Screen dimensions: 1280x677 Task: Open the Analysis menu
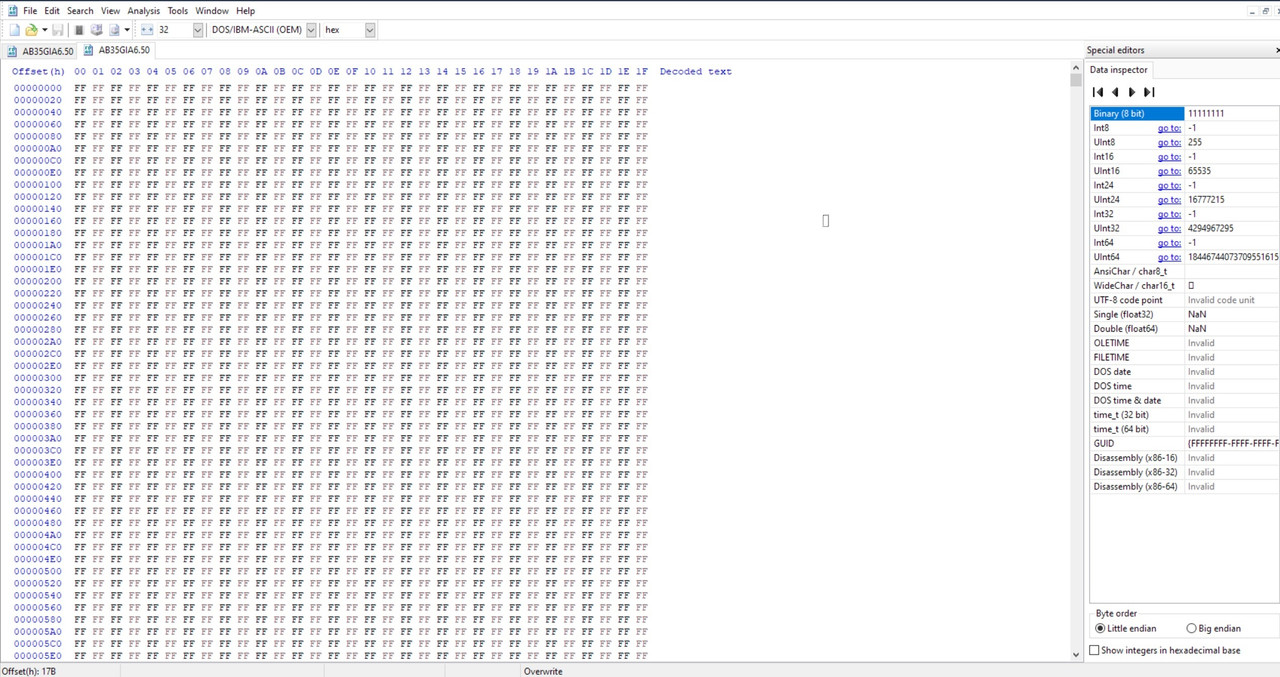pos(144,11)
